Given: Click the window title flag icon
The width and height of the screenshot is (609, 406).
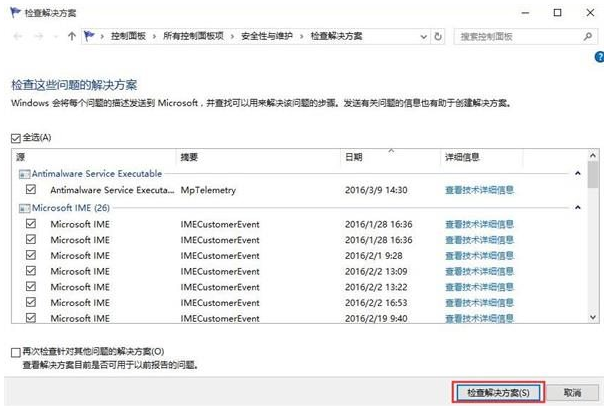Looking at the screenshot, I should pyautogui.click(x=15, y=12).
